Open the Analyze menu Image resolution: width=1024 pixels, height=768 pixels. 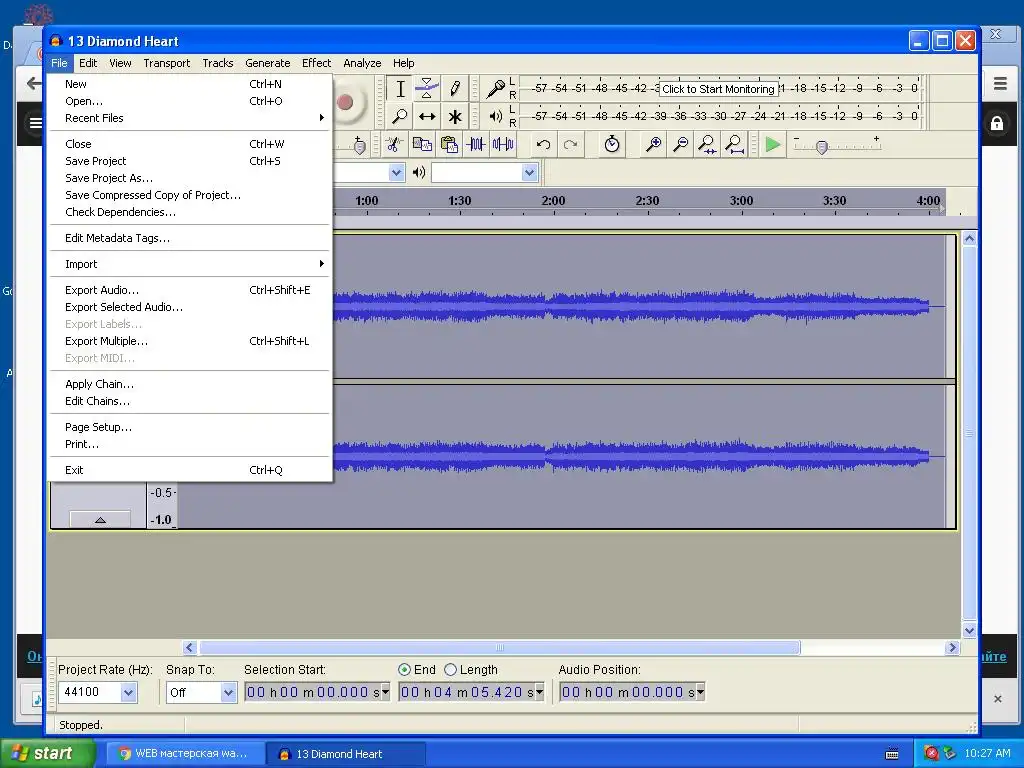[x=362, y=63]
